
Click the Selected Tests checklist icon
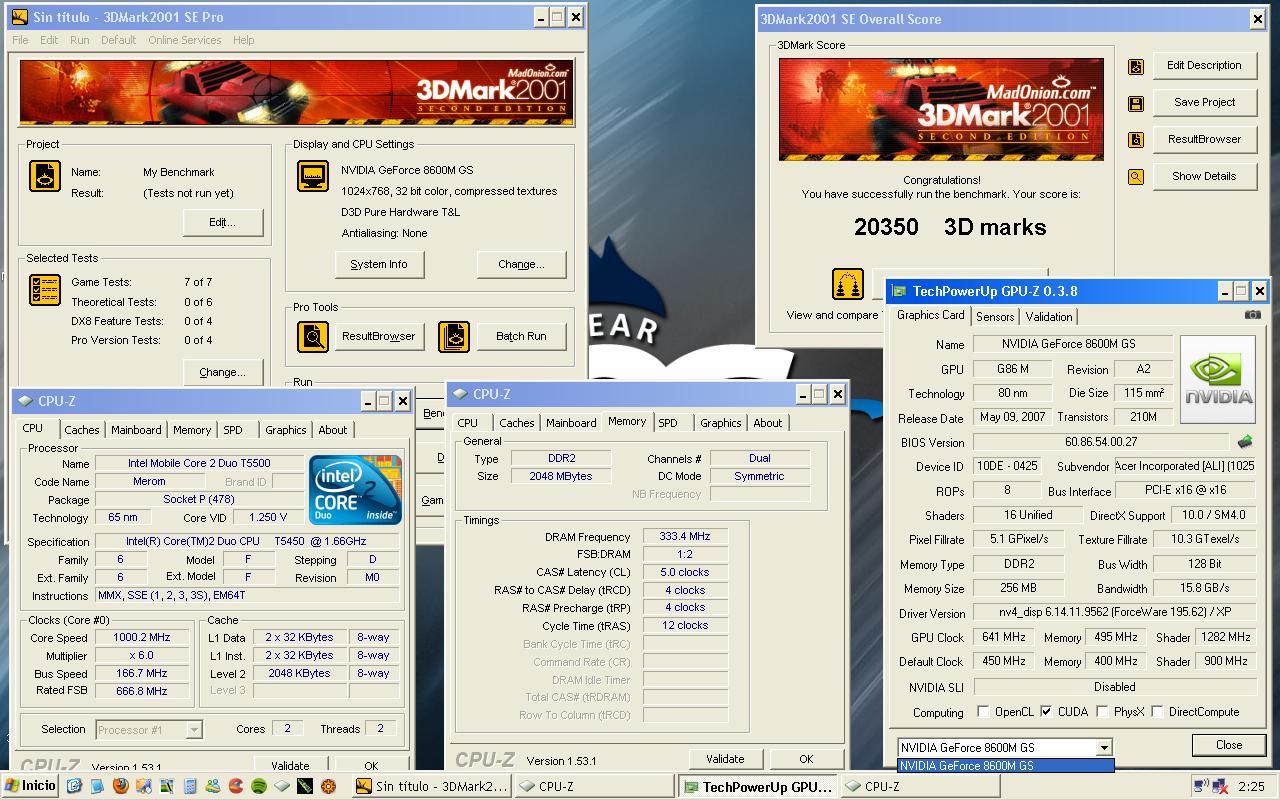tap(45, 290)
